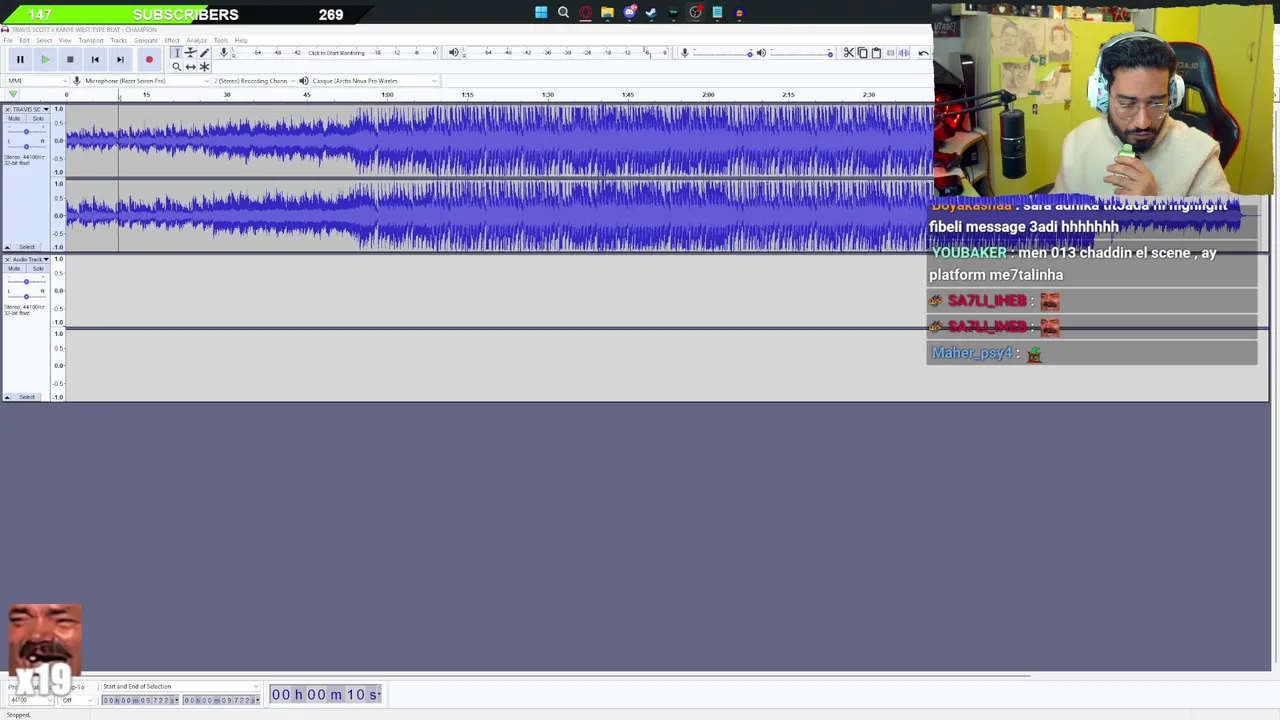Click the mixer recording volume slider

pos(722,52)
